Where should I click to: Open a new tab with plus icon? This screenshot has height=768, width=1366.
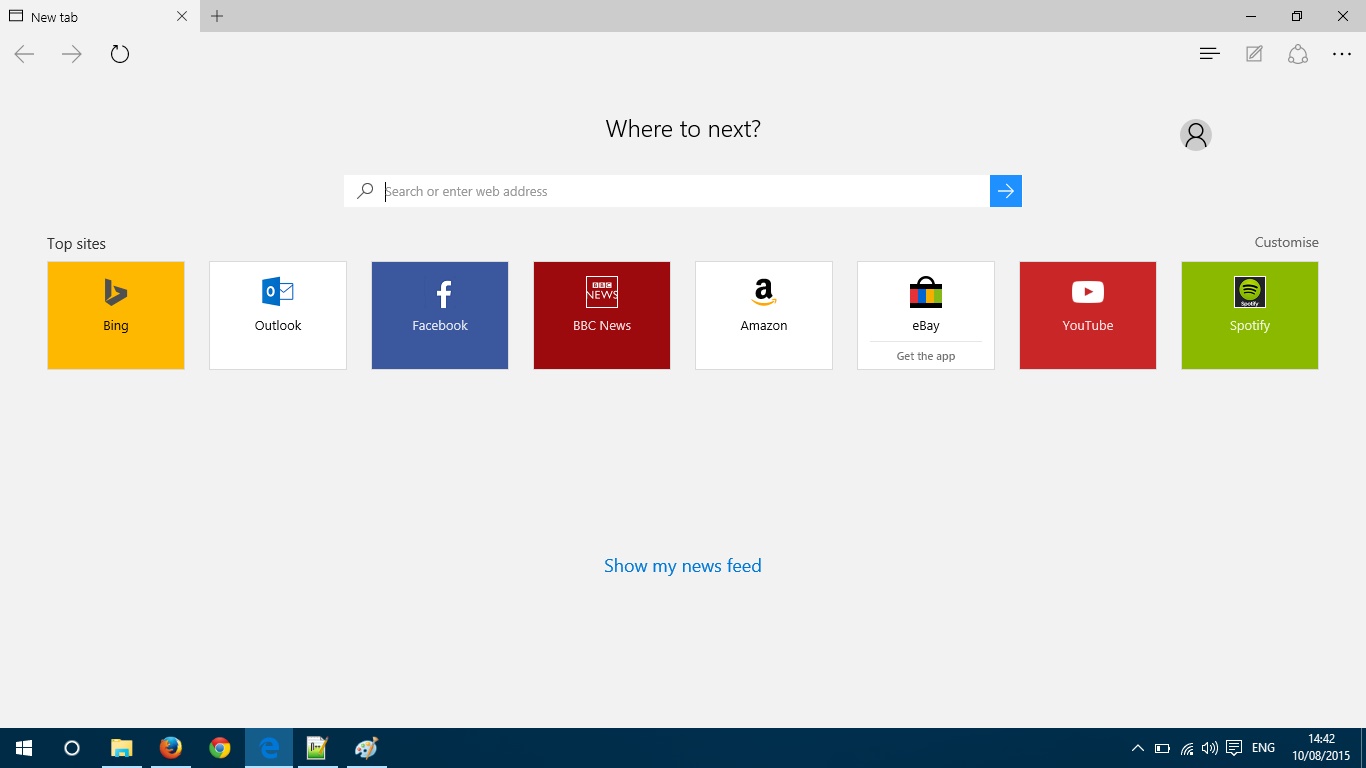tap(217, 16)
